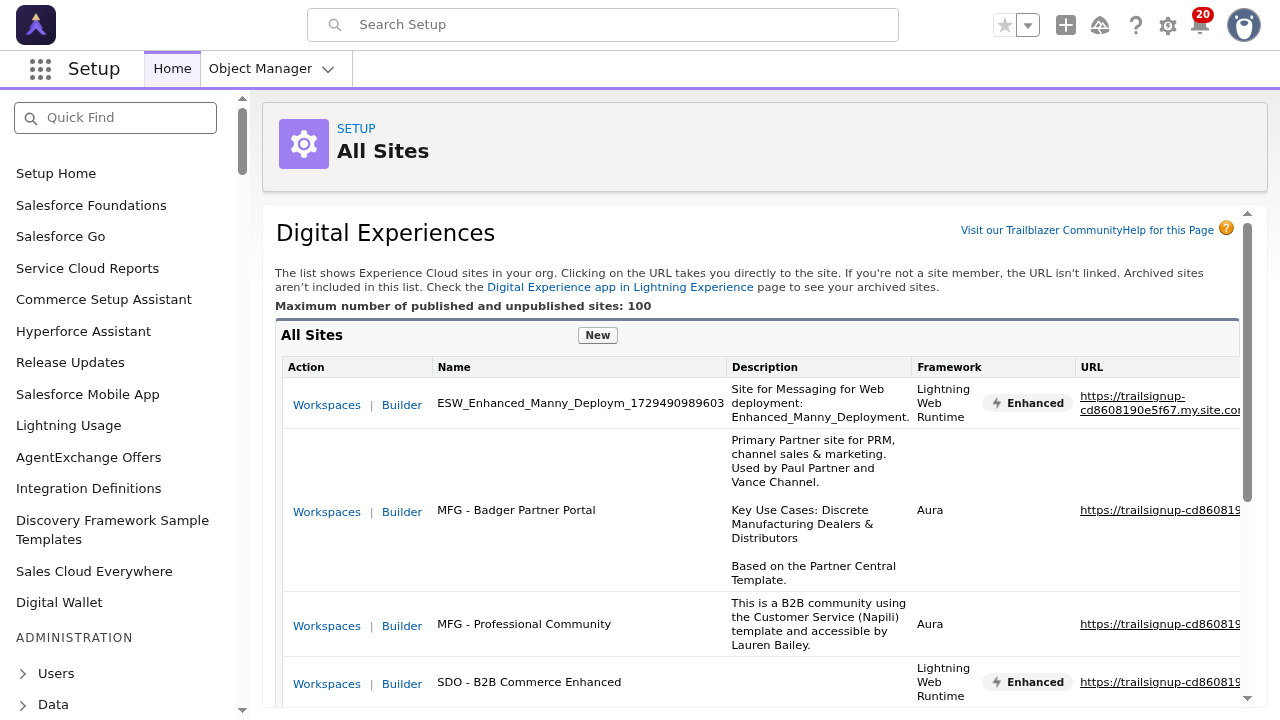Click the Name column header
The height and width of the screenshot is (720, 1280).
click(579, 367)
